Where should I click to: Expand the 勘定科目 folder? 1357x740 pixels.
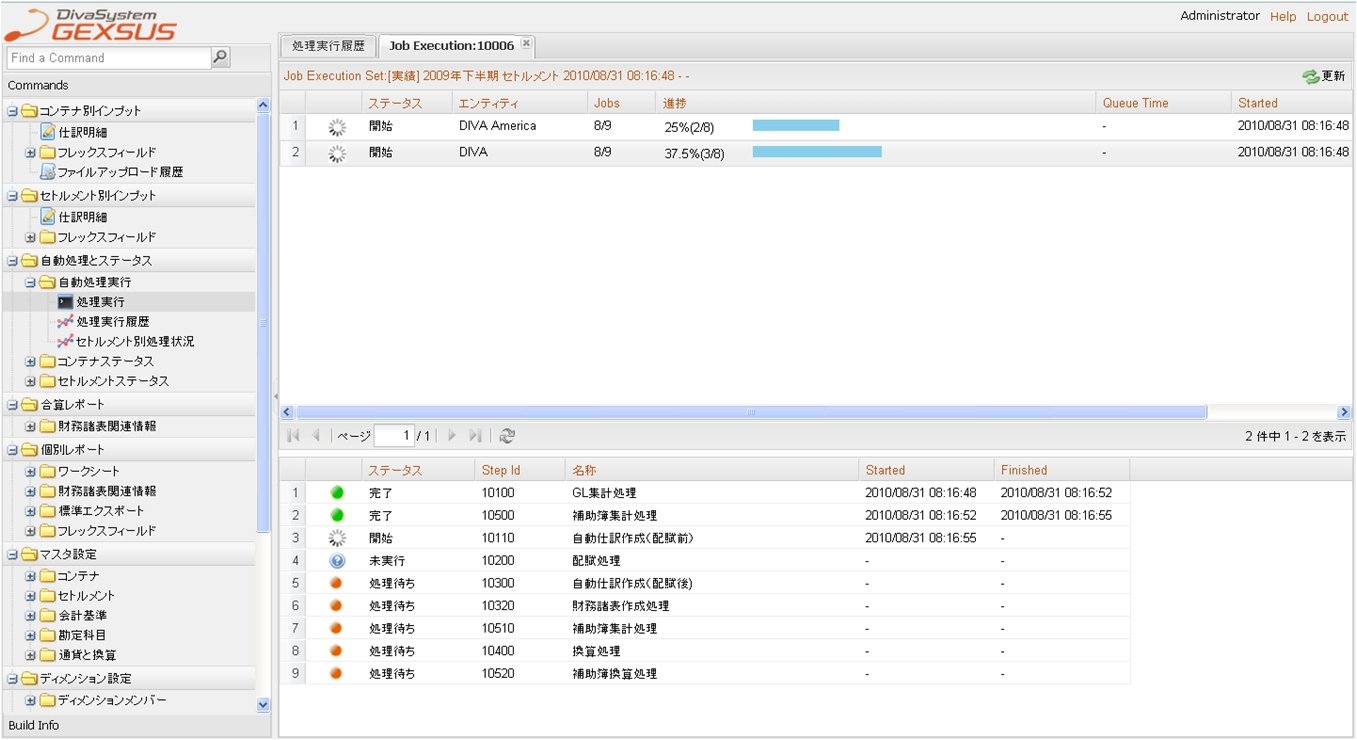[30, 635]
